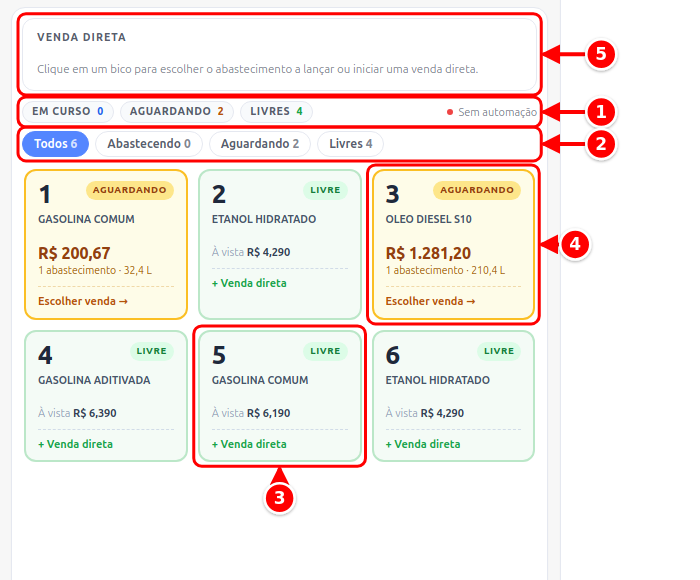Click the 'Clique em um bico' instruction text
This screenshot has width=700, height=580.
click(258, 69)
